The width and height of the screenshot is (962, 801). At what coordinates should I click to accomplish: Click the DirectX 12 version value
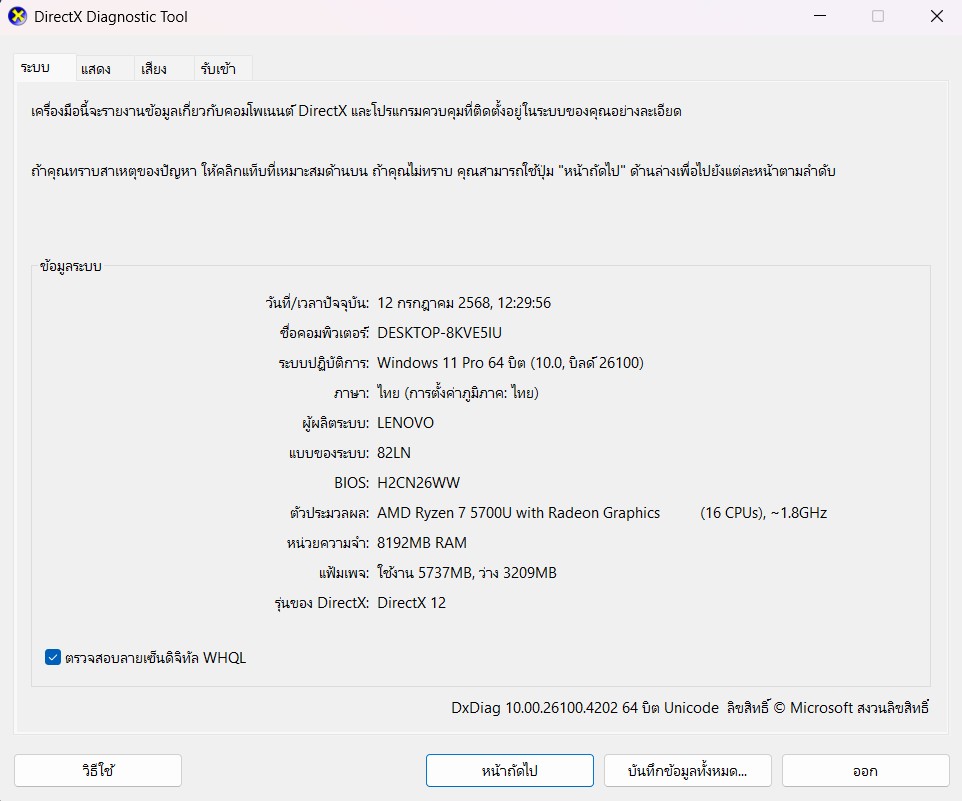(x=411, y=603)
